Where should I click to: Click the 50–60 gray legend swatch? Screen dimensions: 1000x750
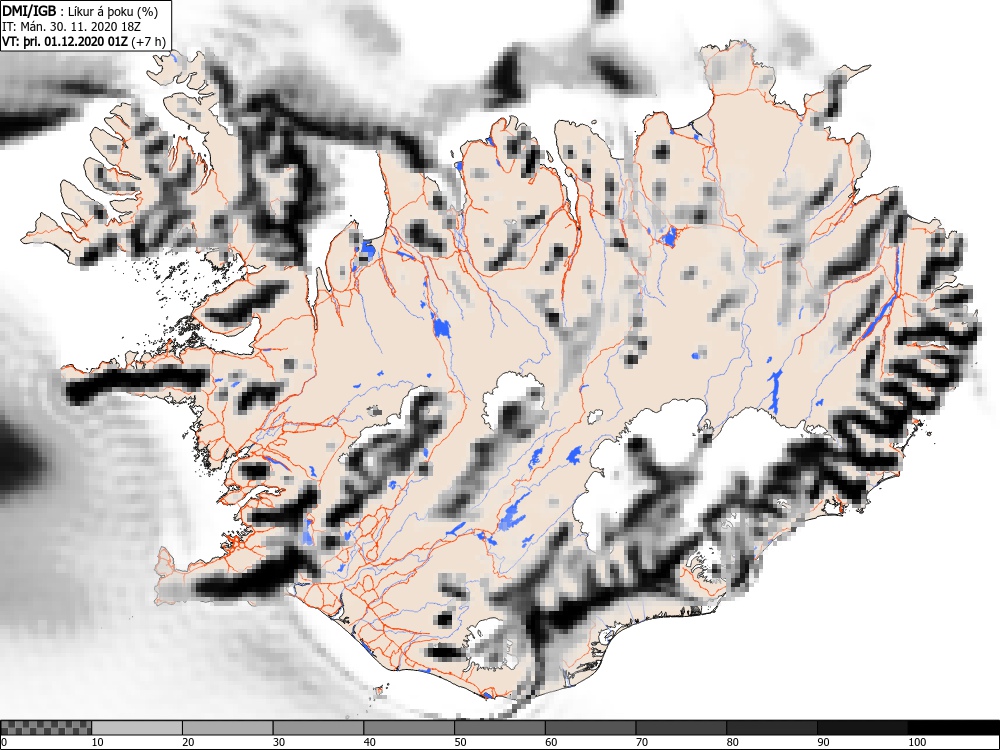coord(499,728)
